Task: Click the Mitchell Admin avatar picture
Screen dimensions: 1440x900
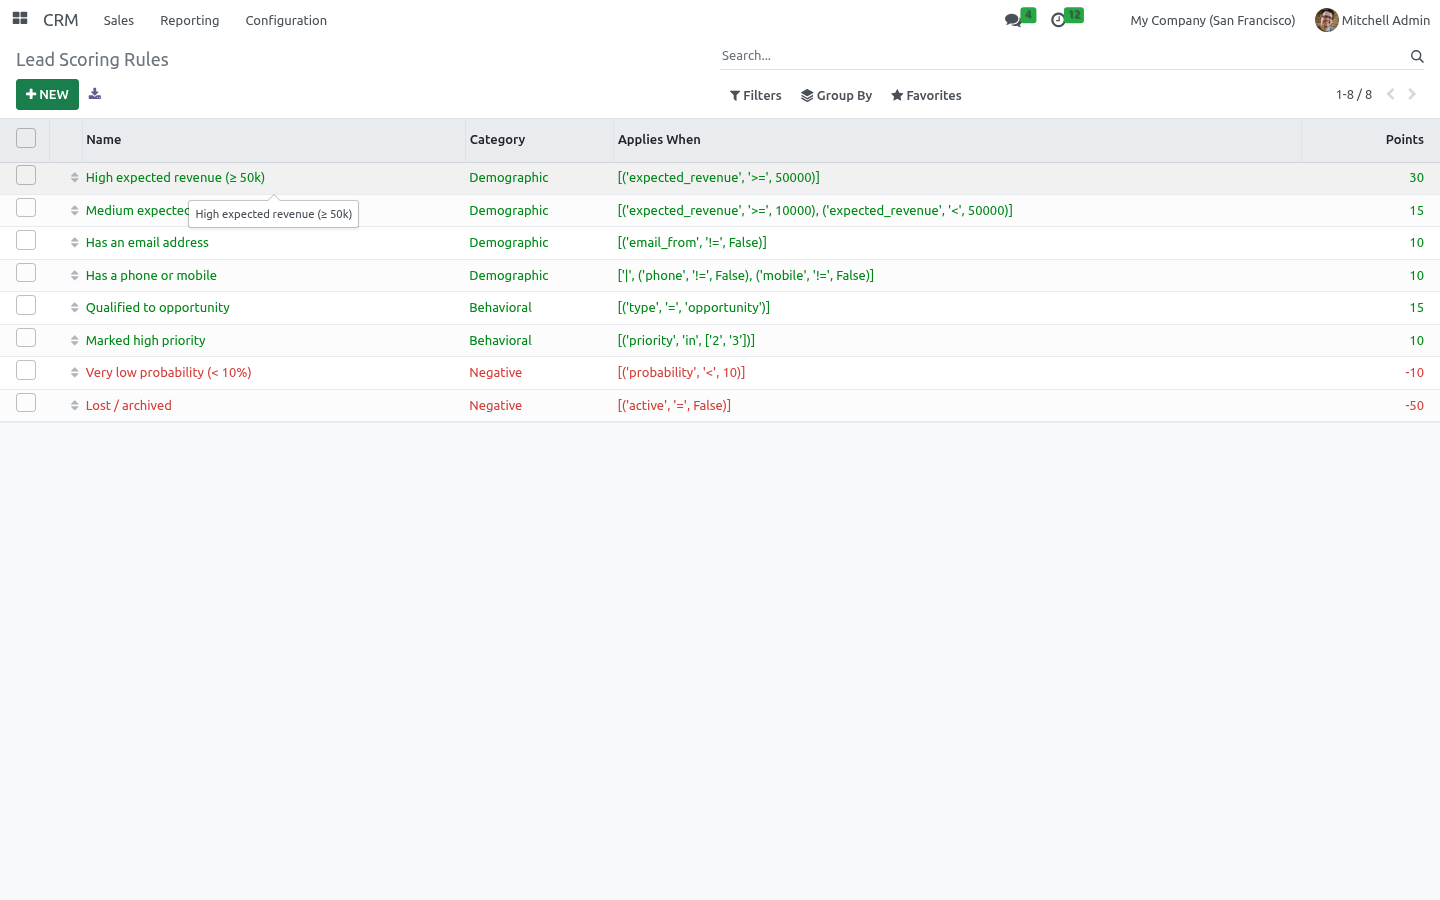Action: coord(1327,20)
